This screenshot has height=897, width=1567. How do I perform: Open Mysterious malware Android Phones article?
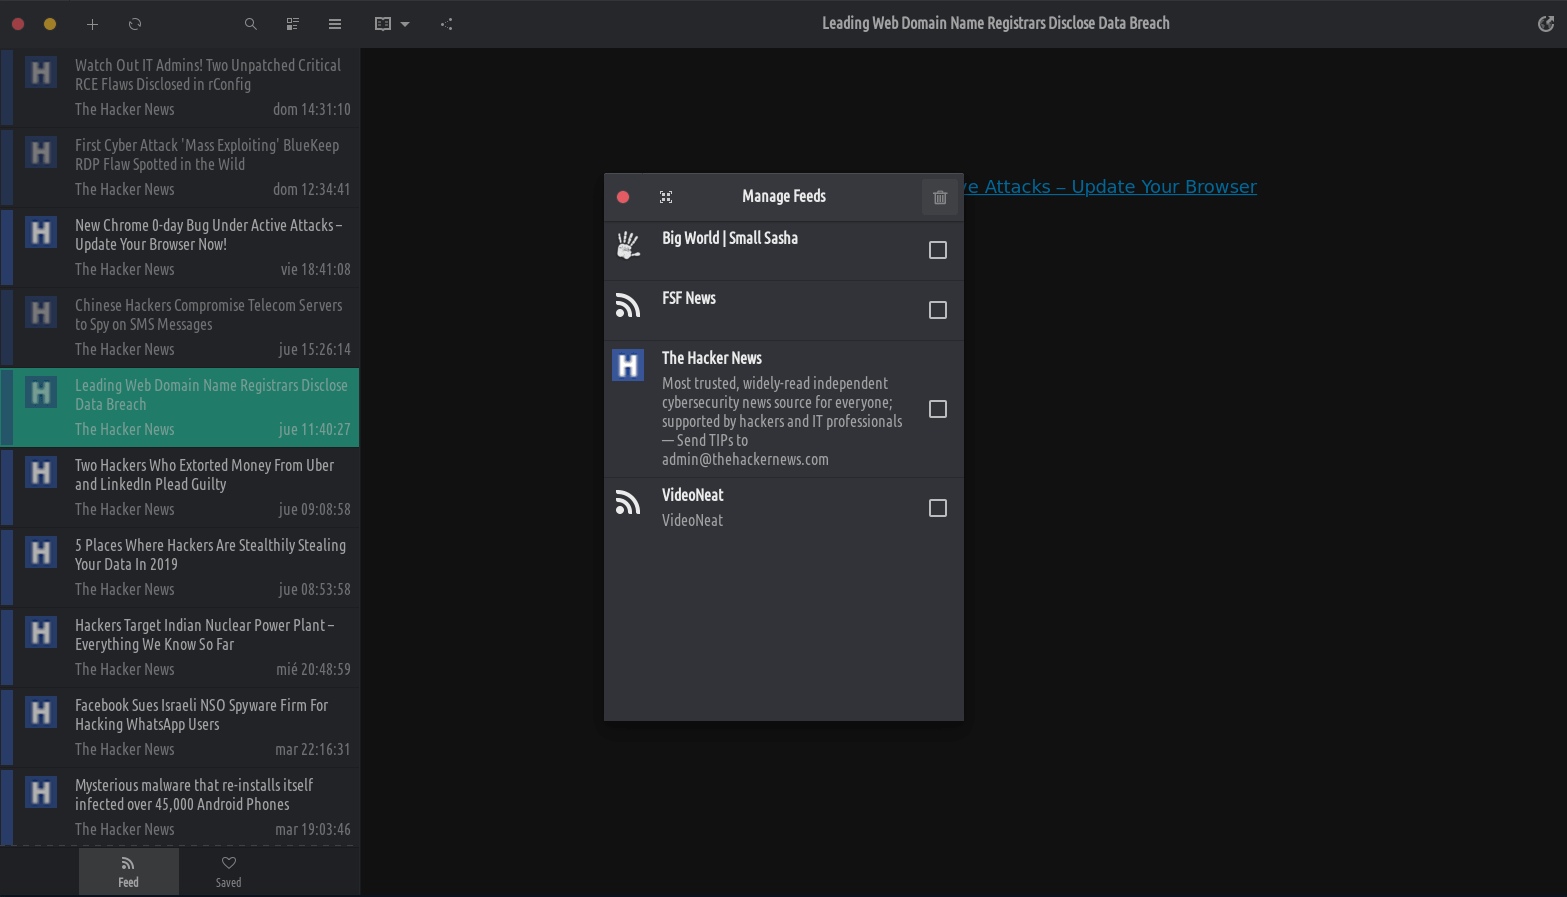(180, 807)
